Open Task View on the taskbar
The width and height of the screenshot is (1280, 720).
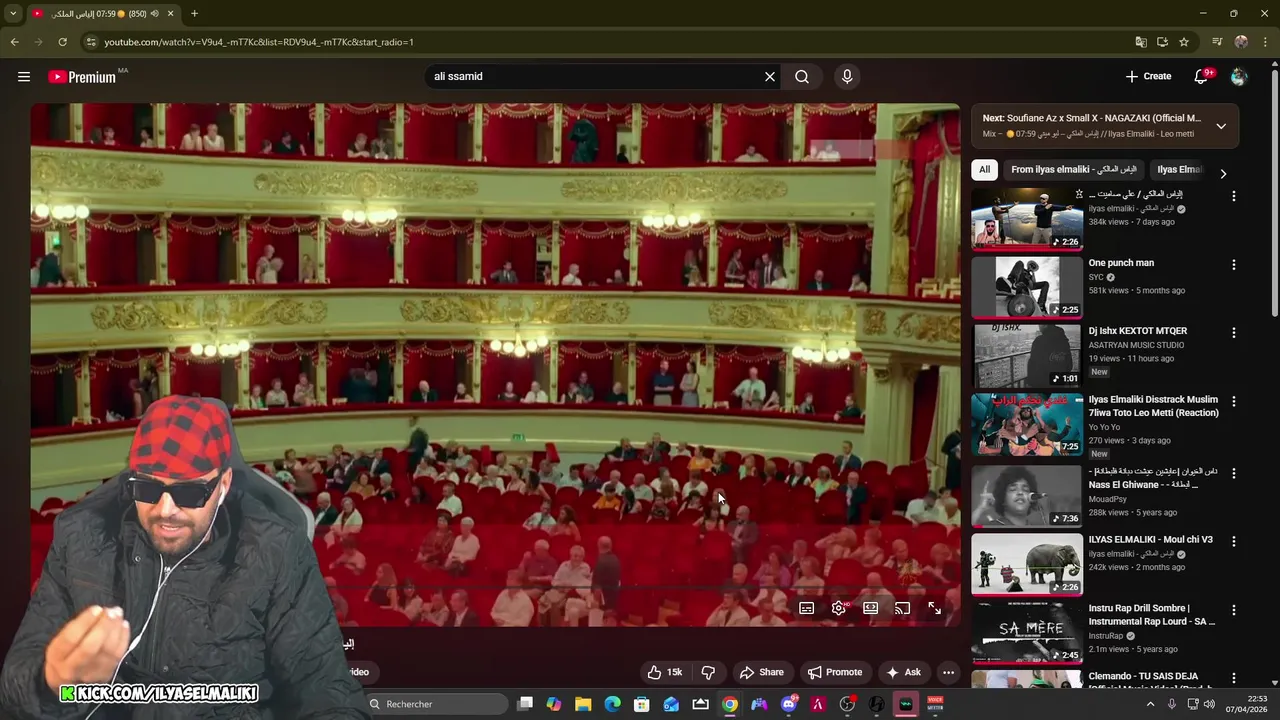coord(525,704)
